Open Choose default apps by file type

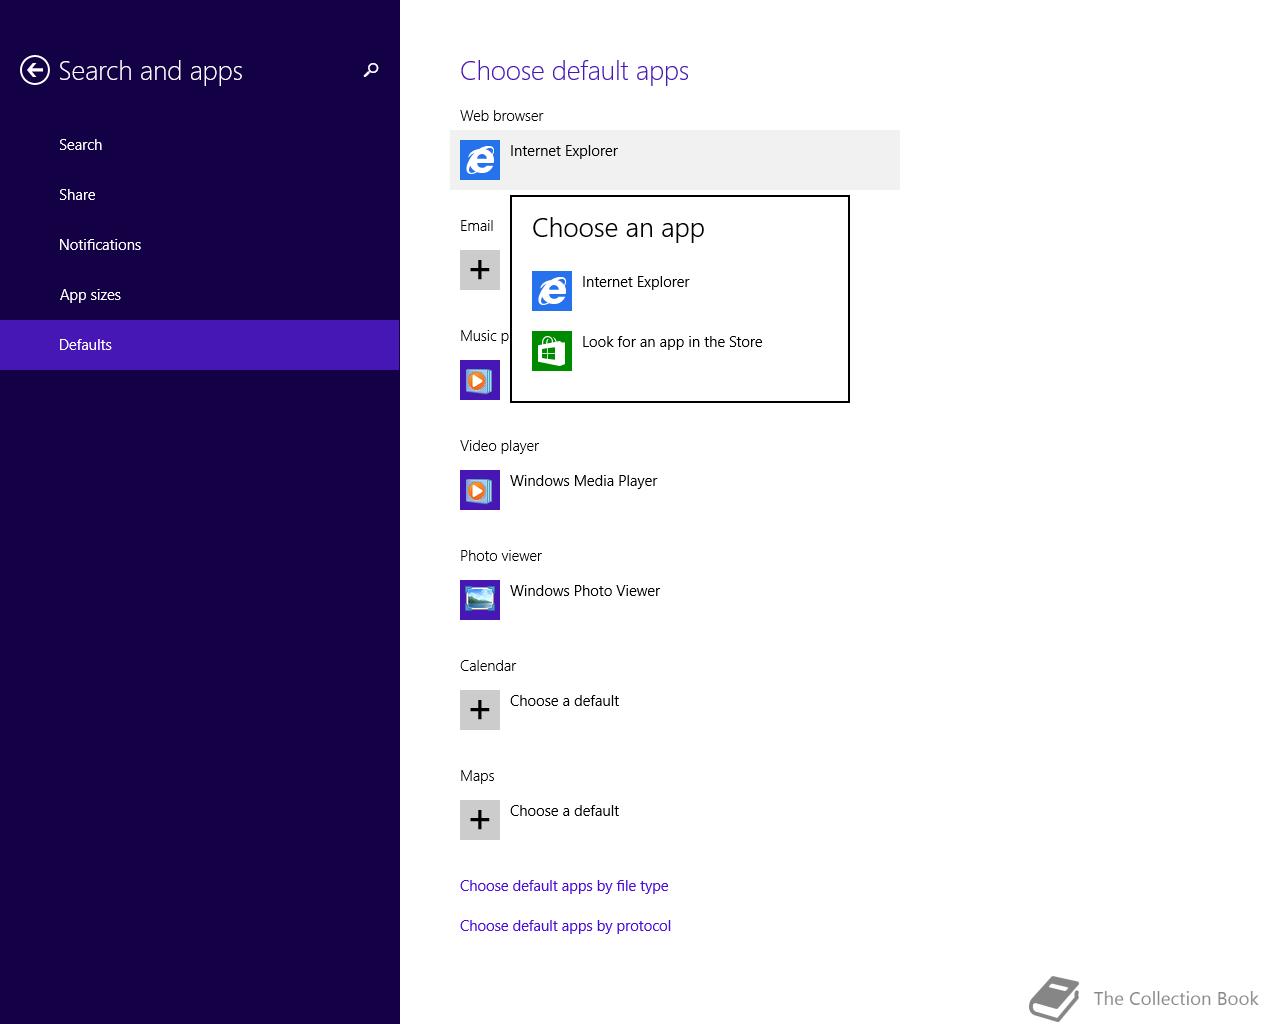[x=564, y=886]
